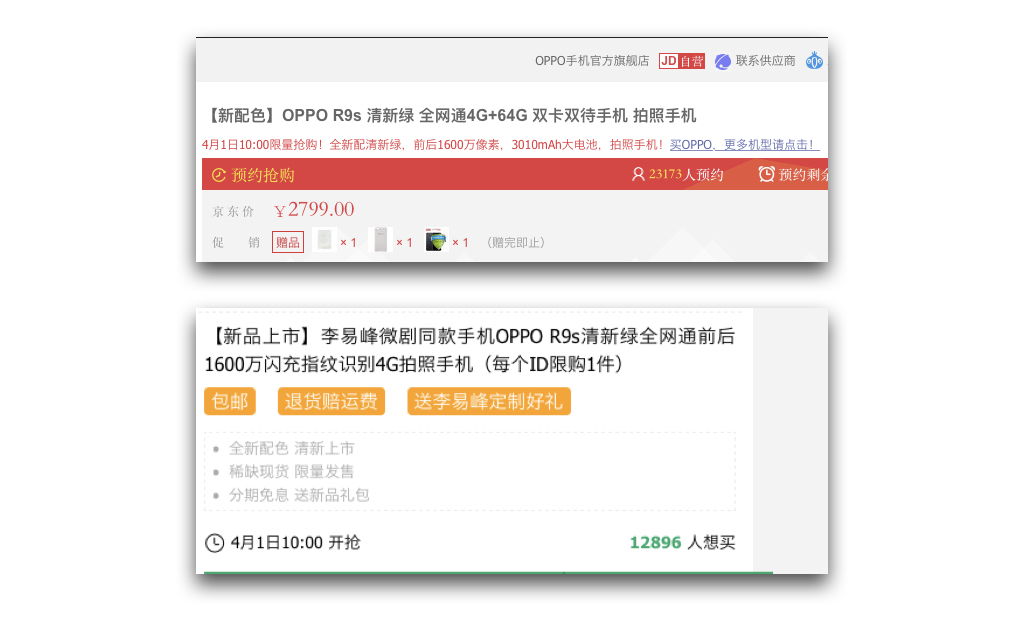
Task: Click the (赠完即止) note
Action: coord(515,242)
